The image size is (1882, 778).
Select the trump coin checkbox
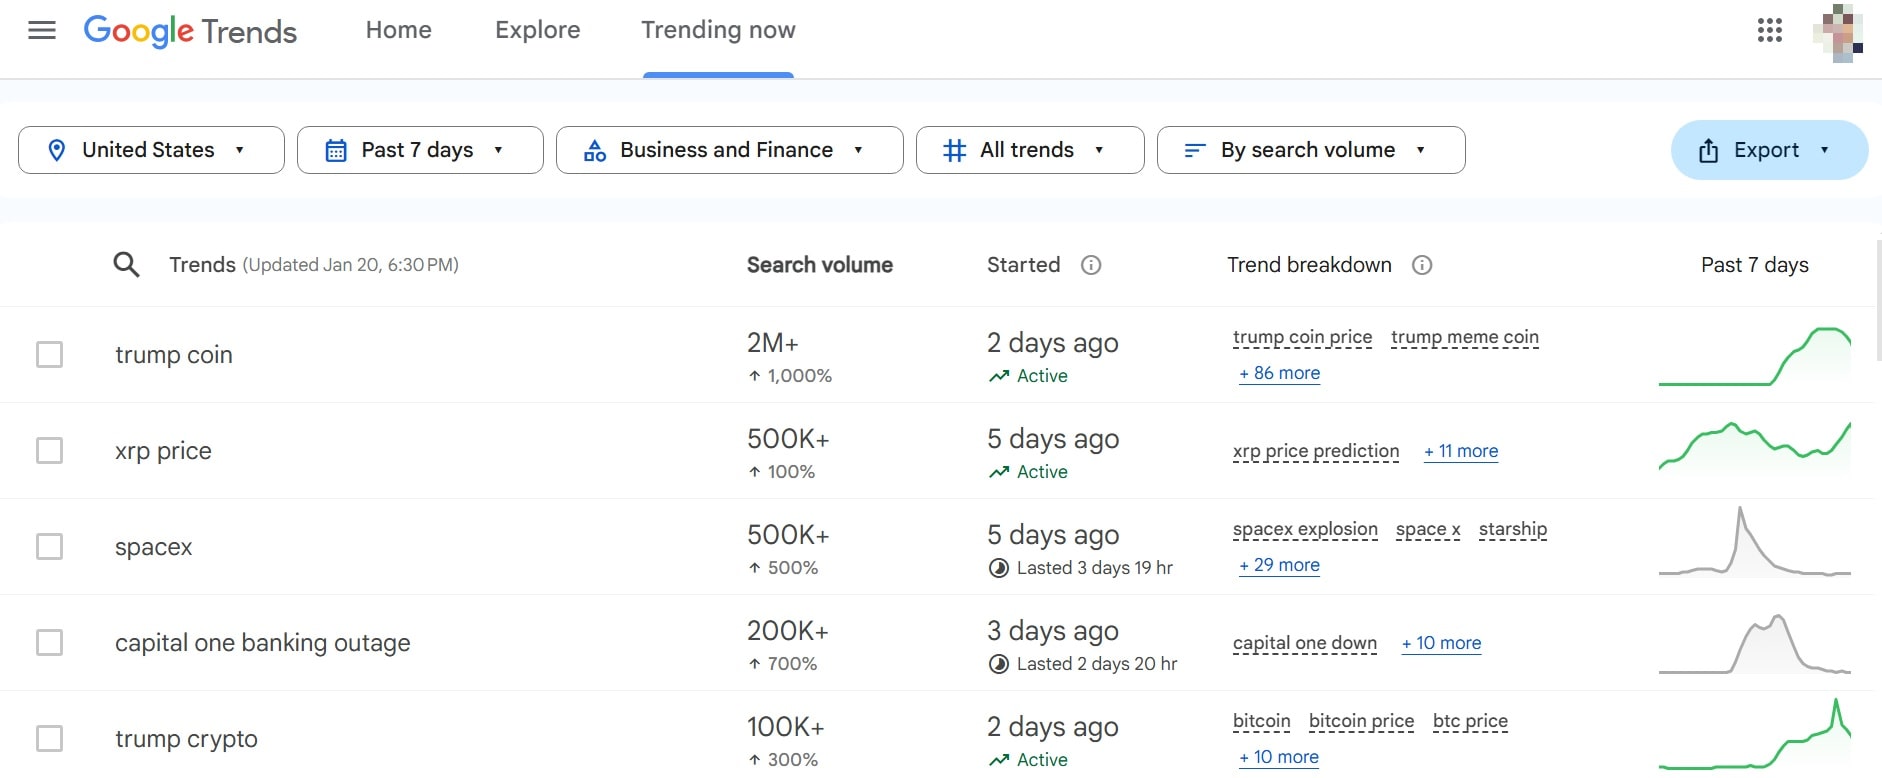coord(50,355)
